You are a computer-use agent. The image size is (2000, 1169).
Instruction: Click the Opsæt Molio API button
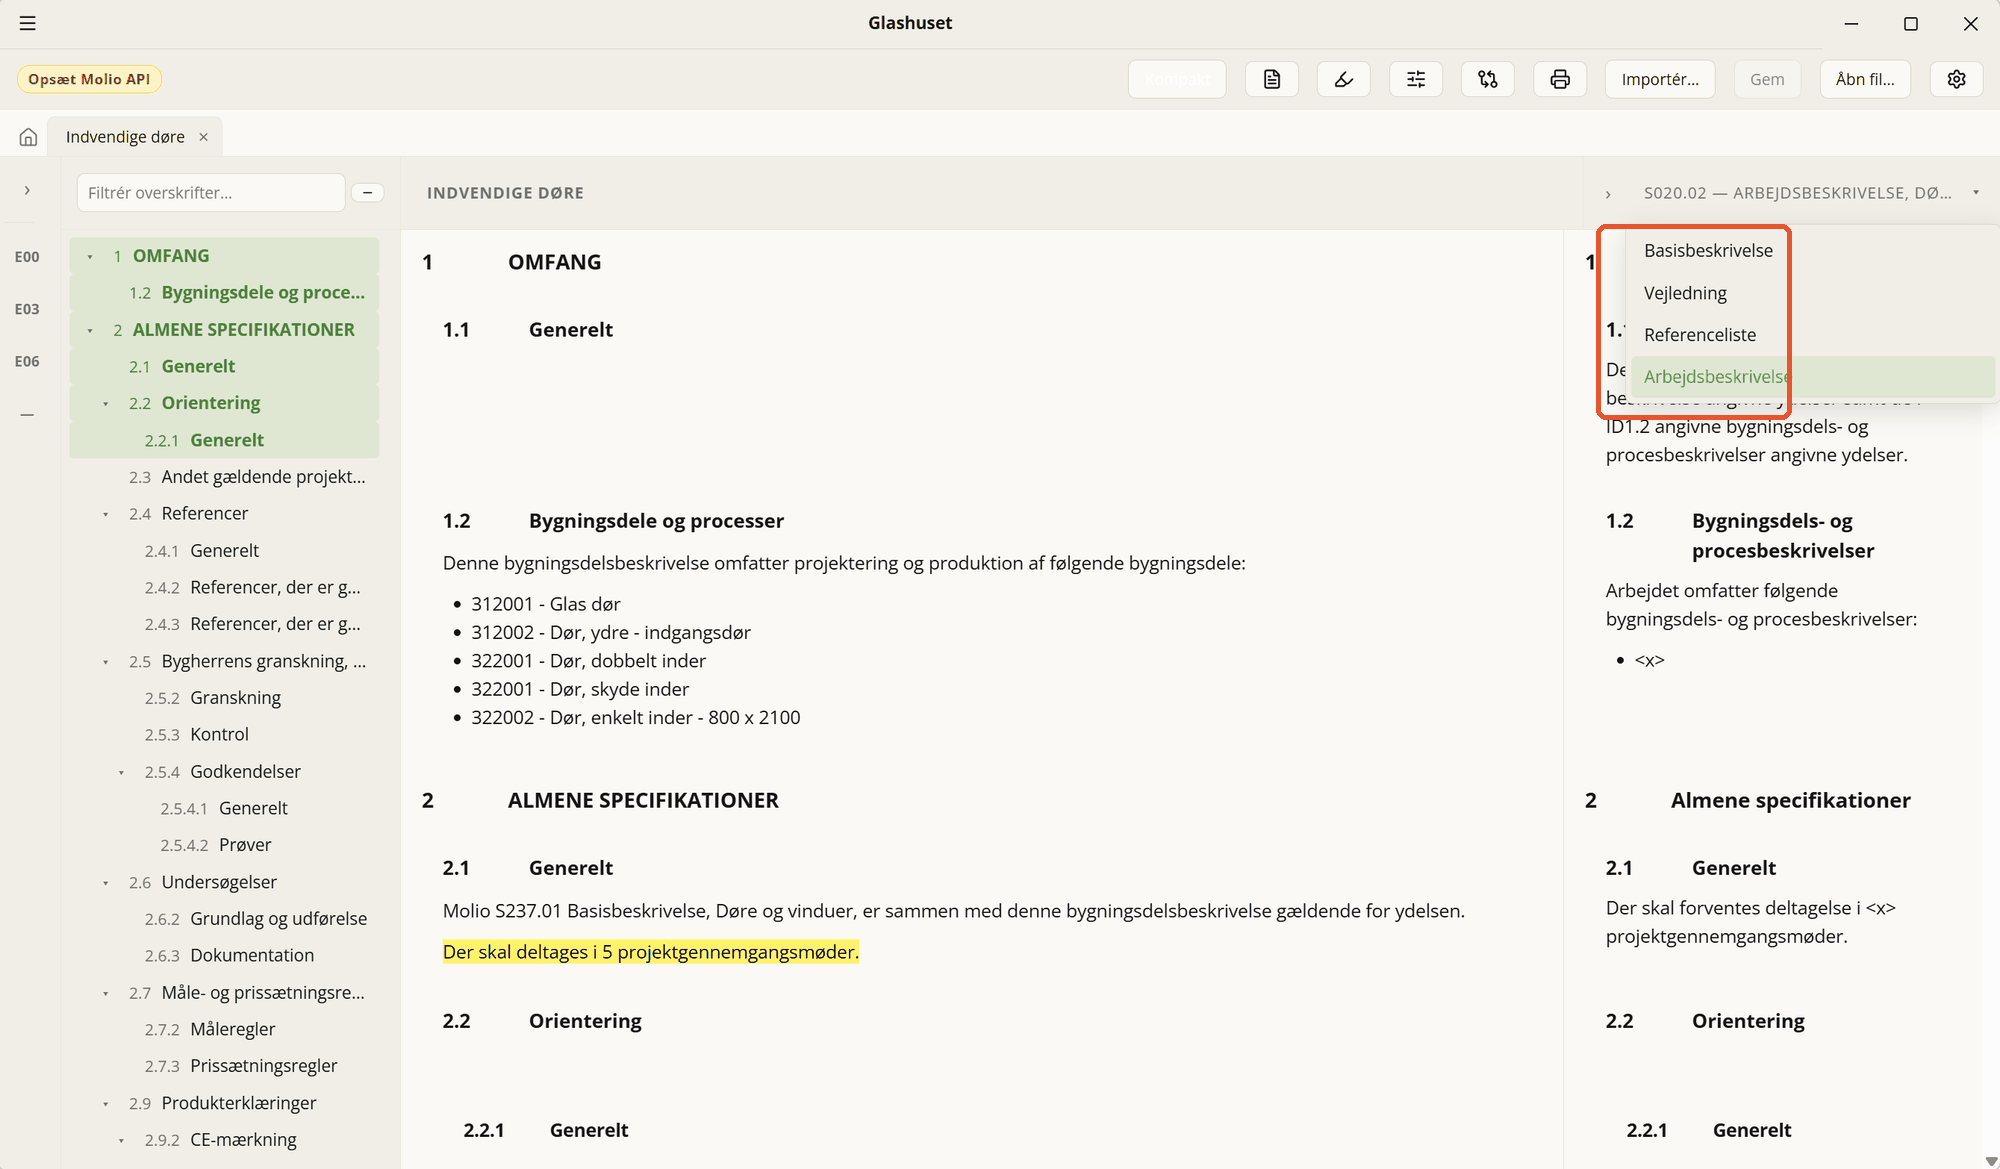[x=89, y=79]
